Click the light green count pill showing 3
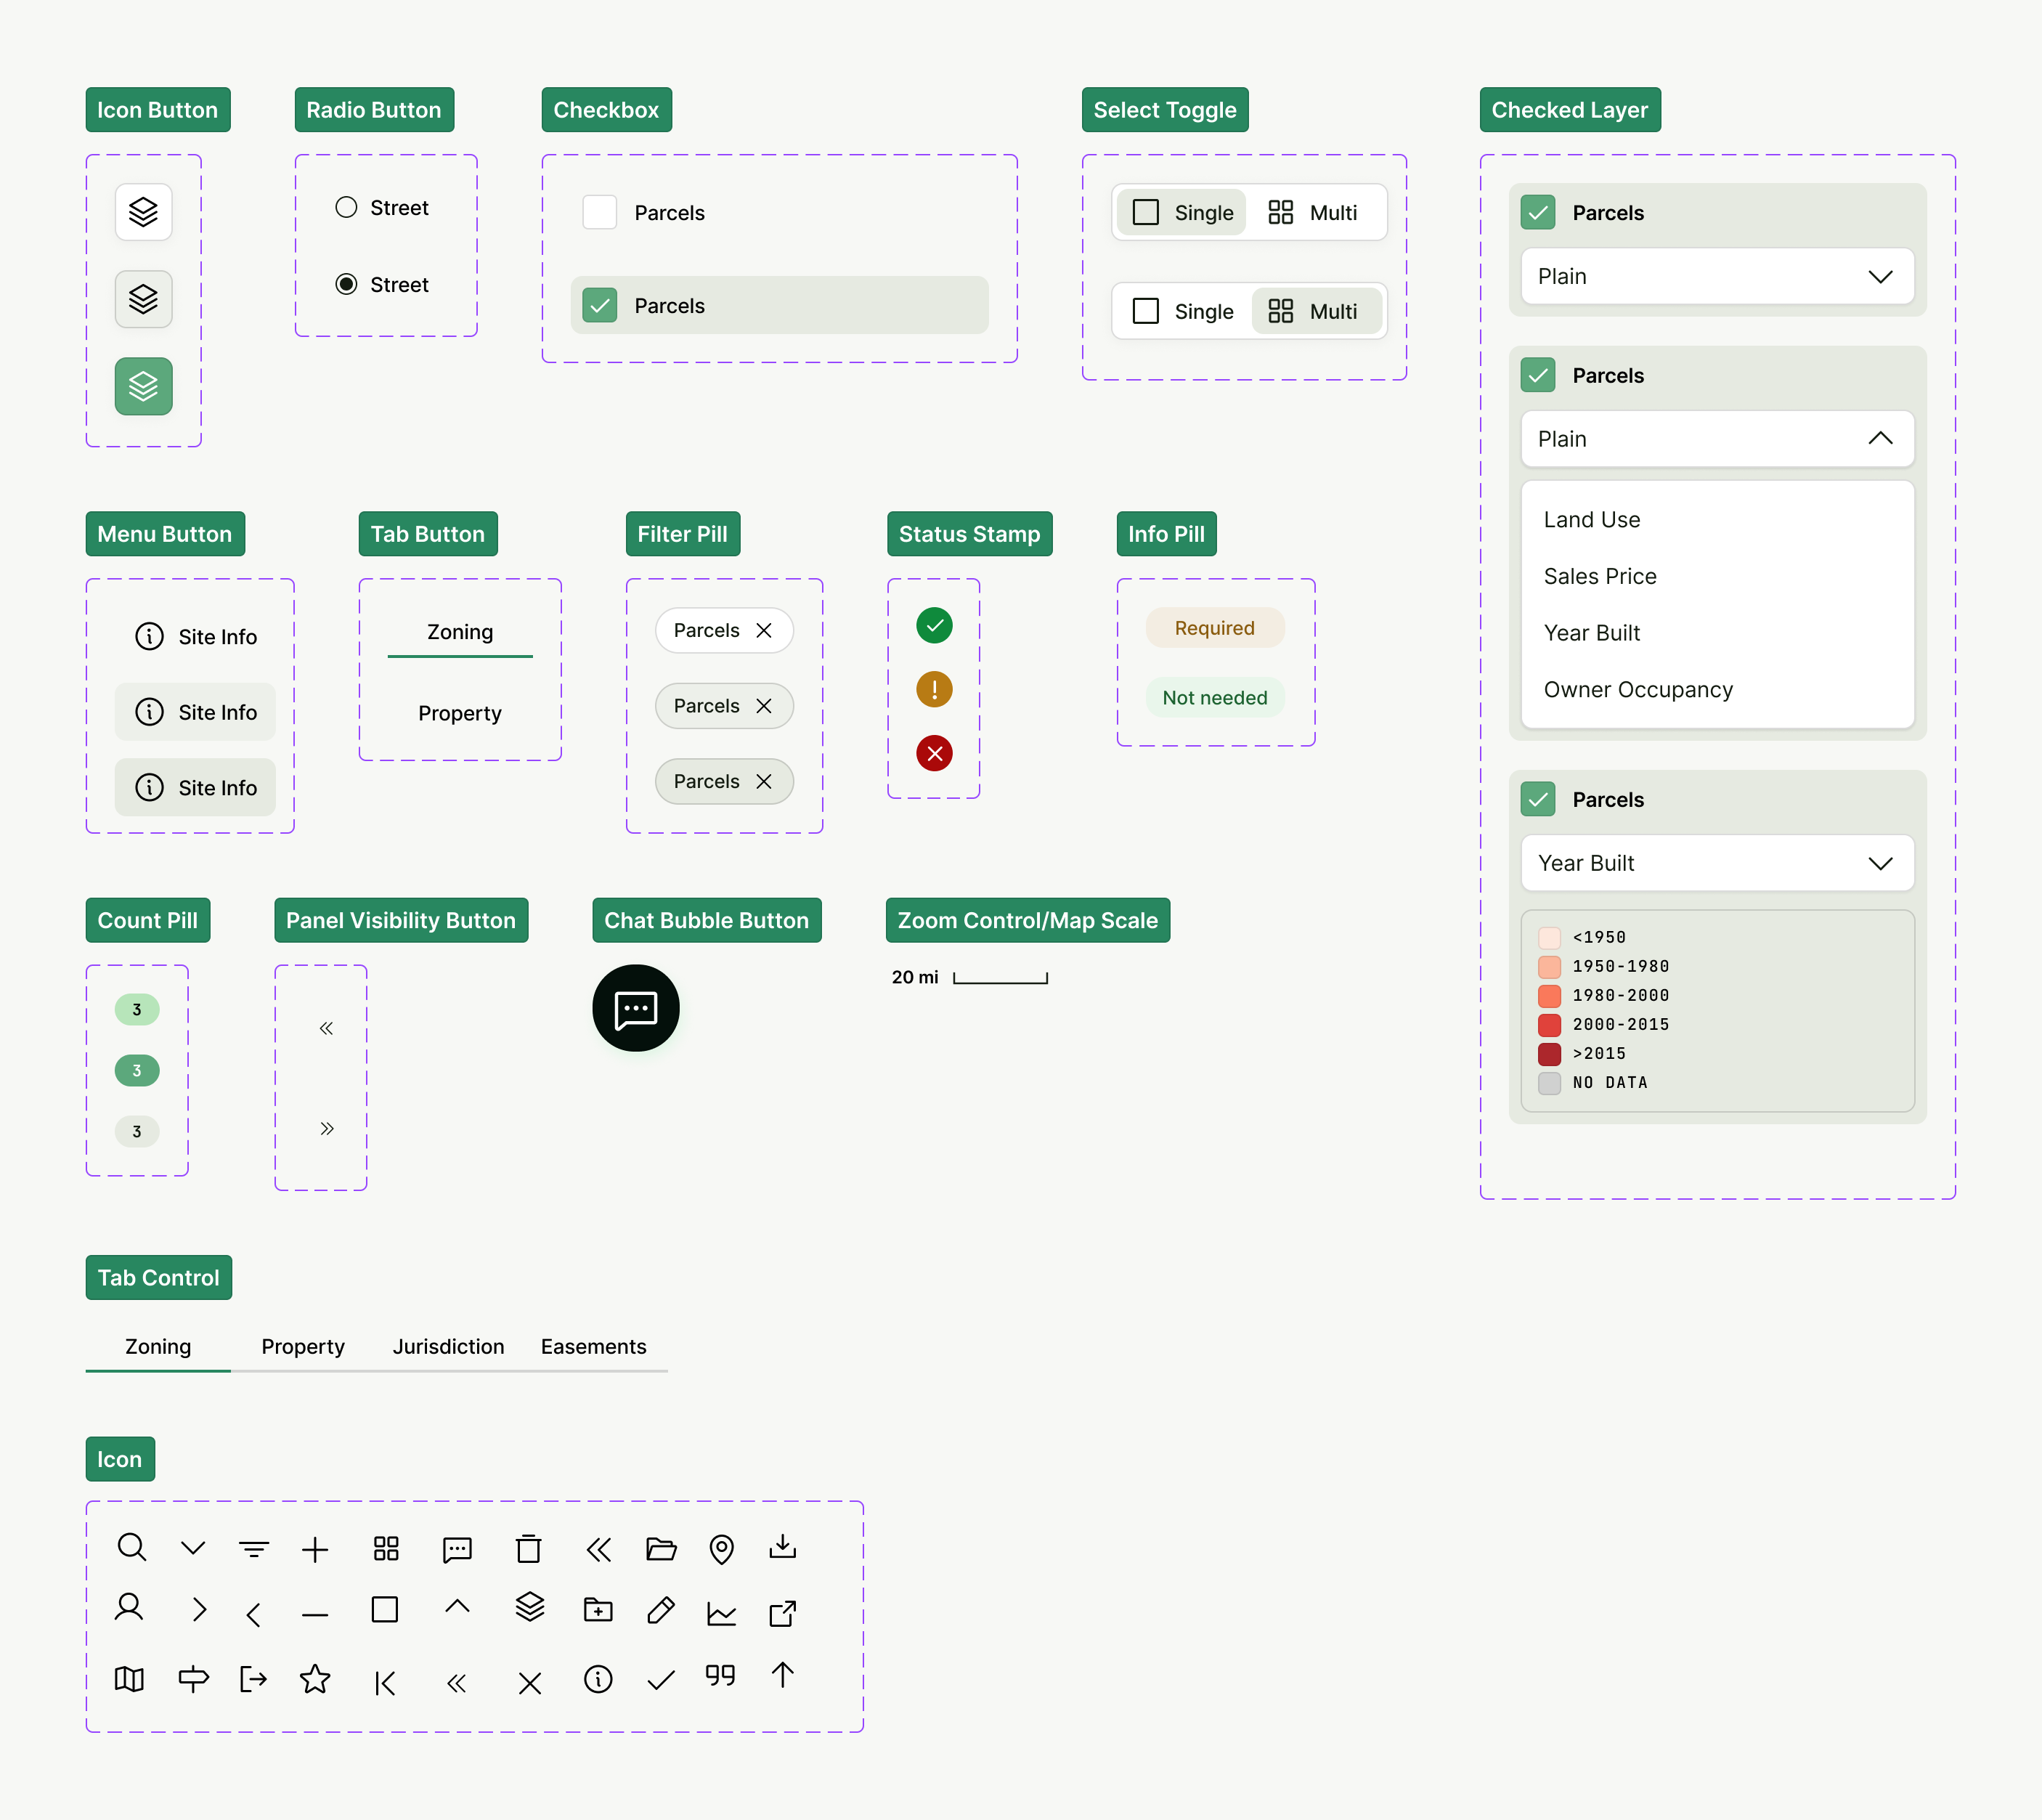2042x1820 pixels. (137, 1009)
